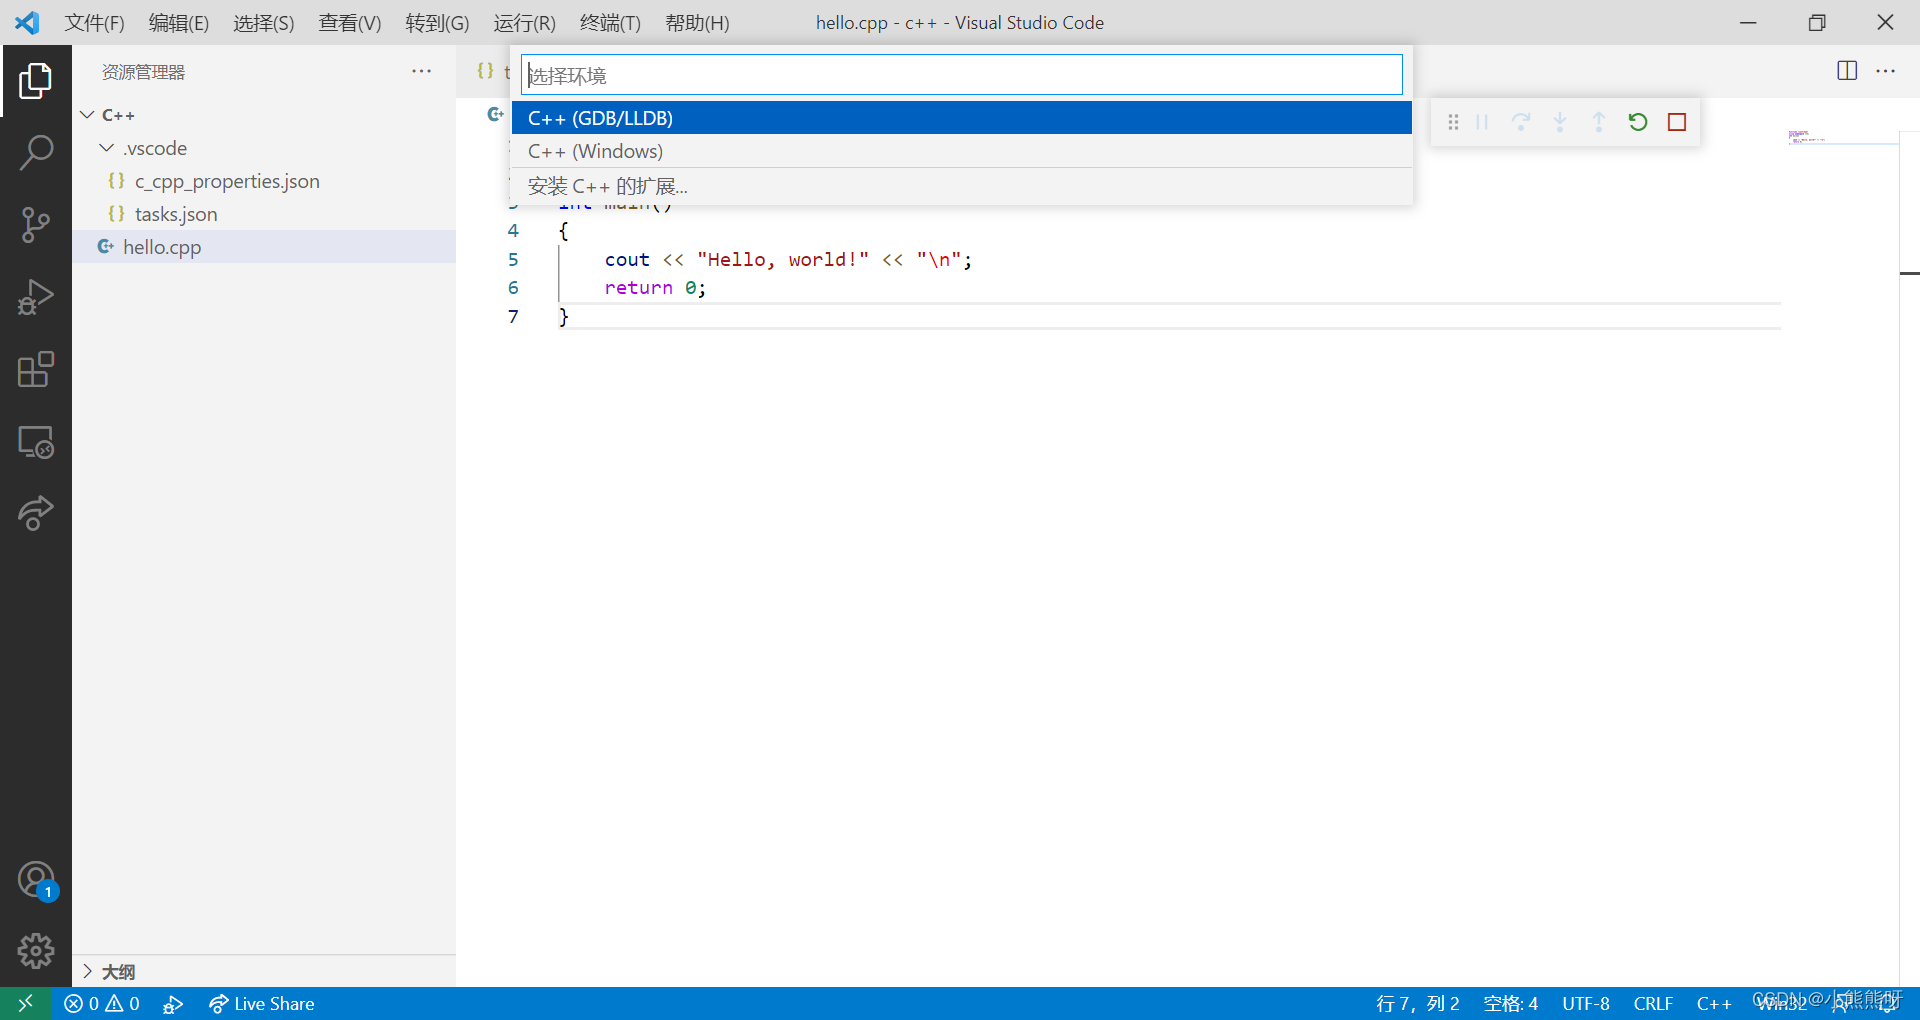Grab the debug toolbar drag handle
The height and width of the screenshot is (1020, 1920).
coord(1453,122)
